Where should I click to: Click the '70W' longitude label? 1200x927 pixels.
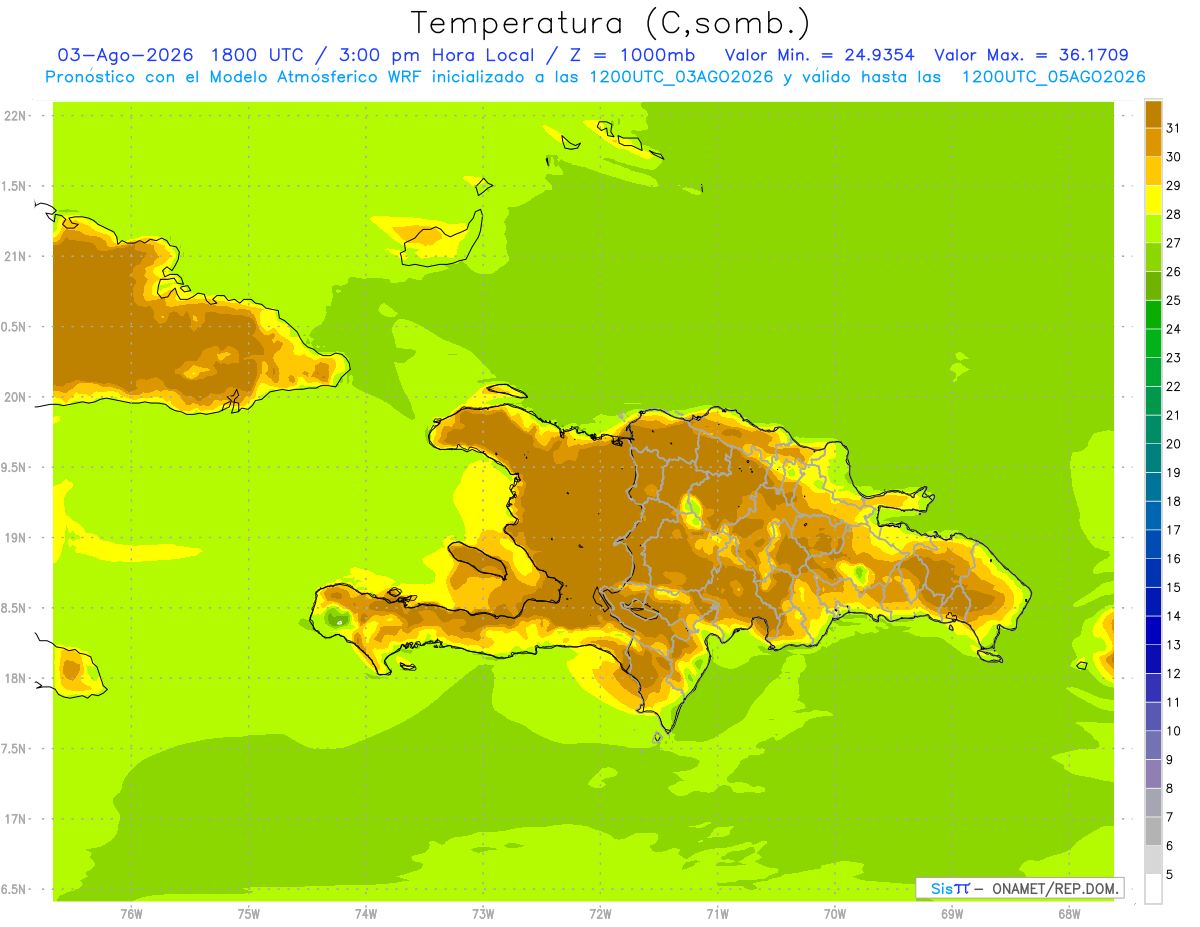click(x=835, y=914)
